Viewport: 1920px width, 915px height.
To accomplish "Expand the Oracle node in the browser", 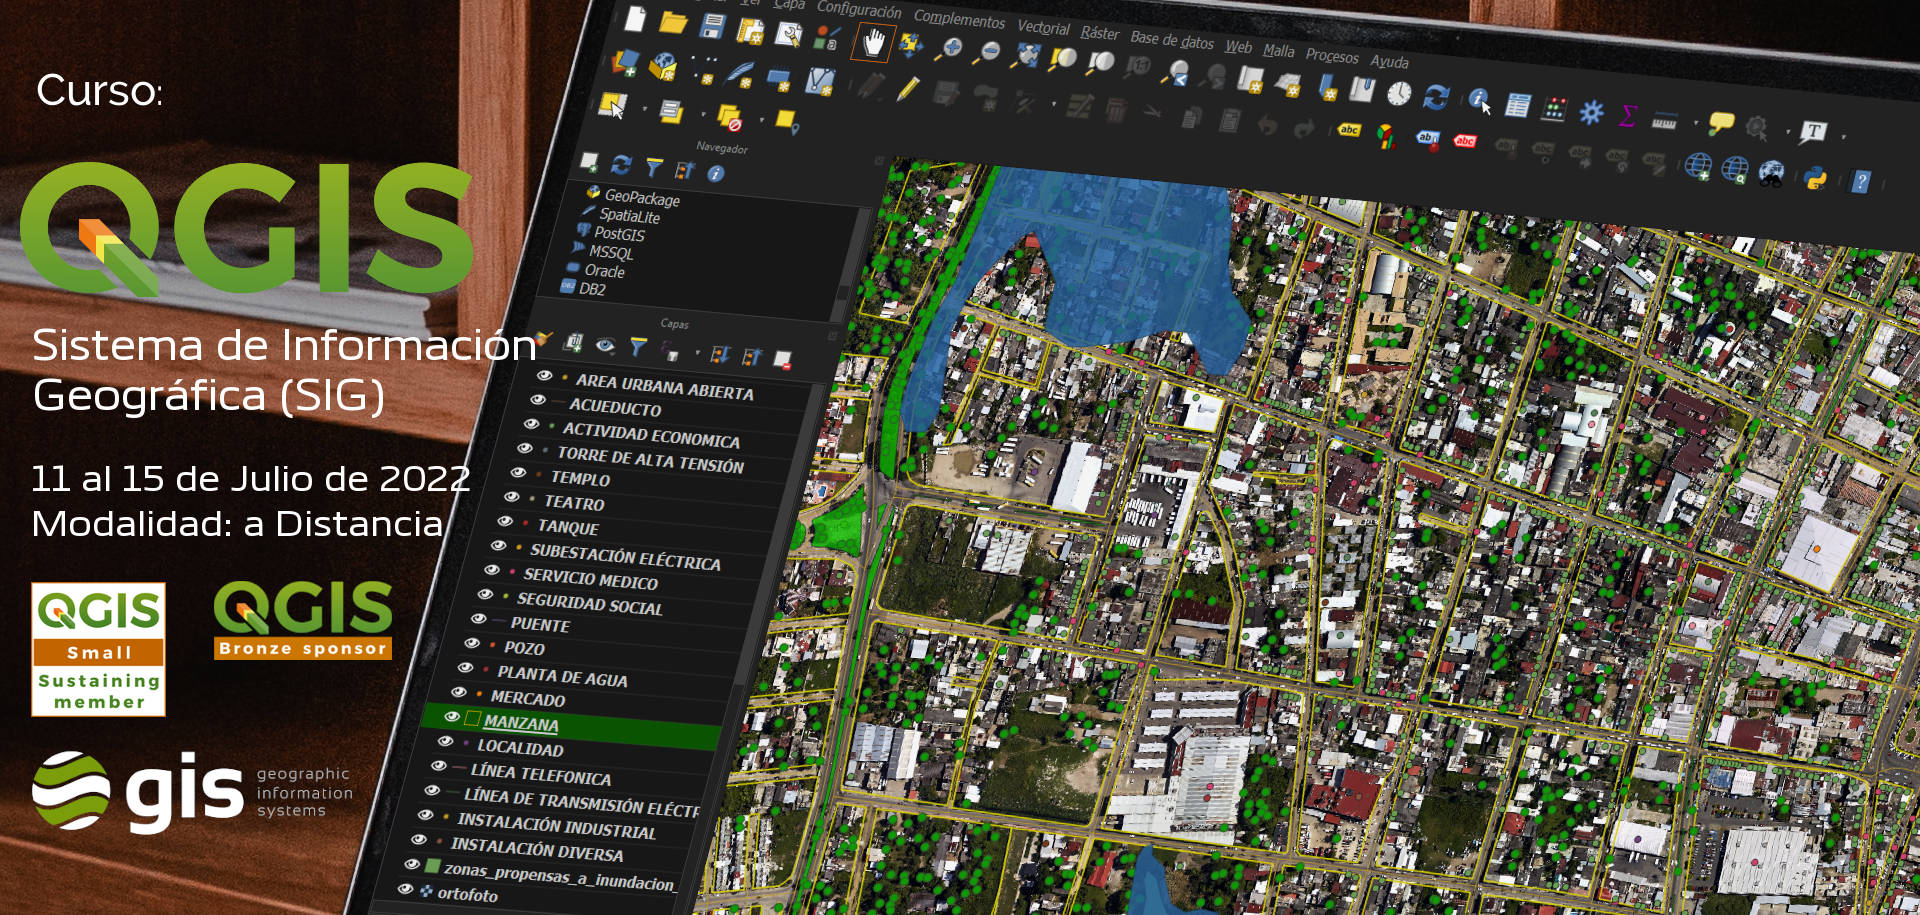I will click(604, 271).
